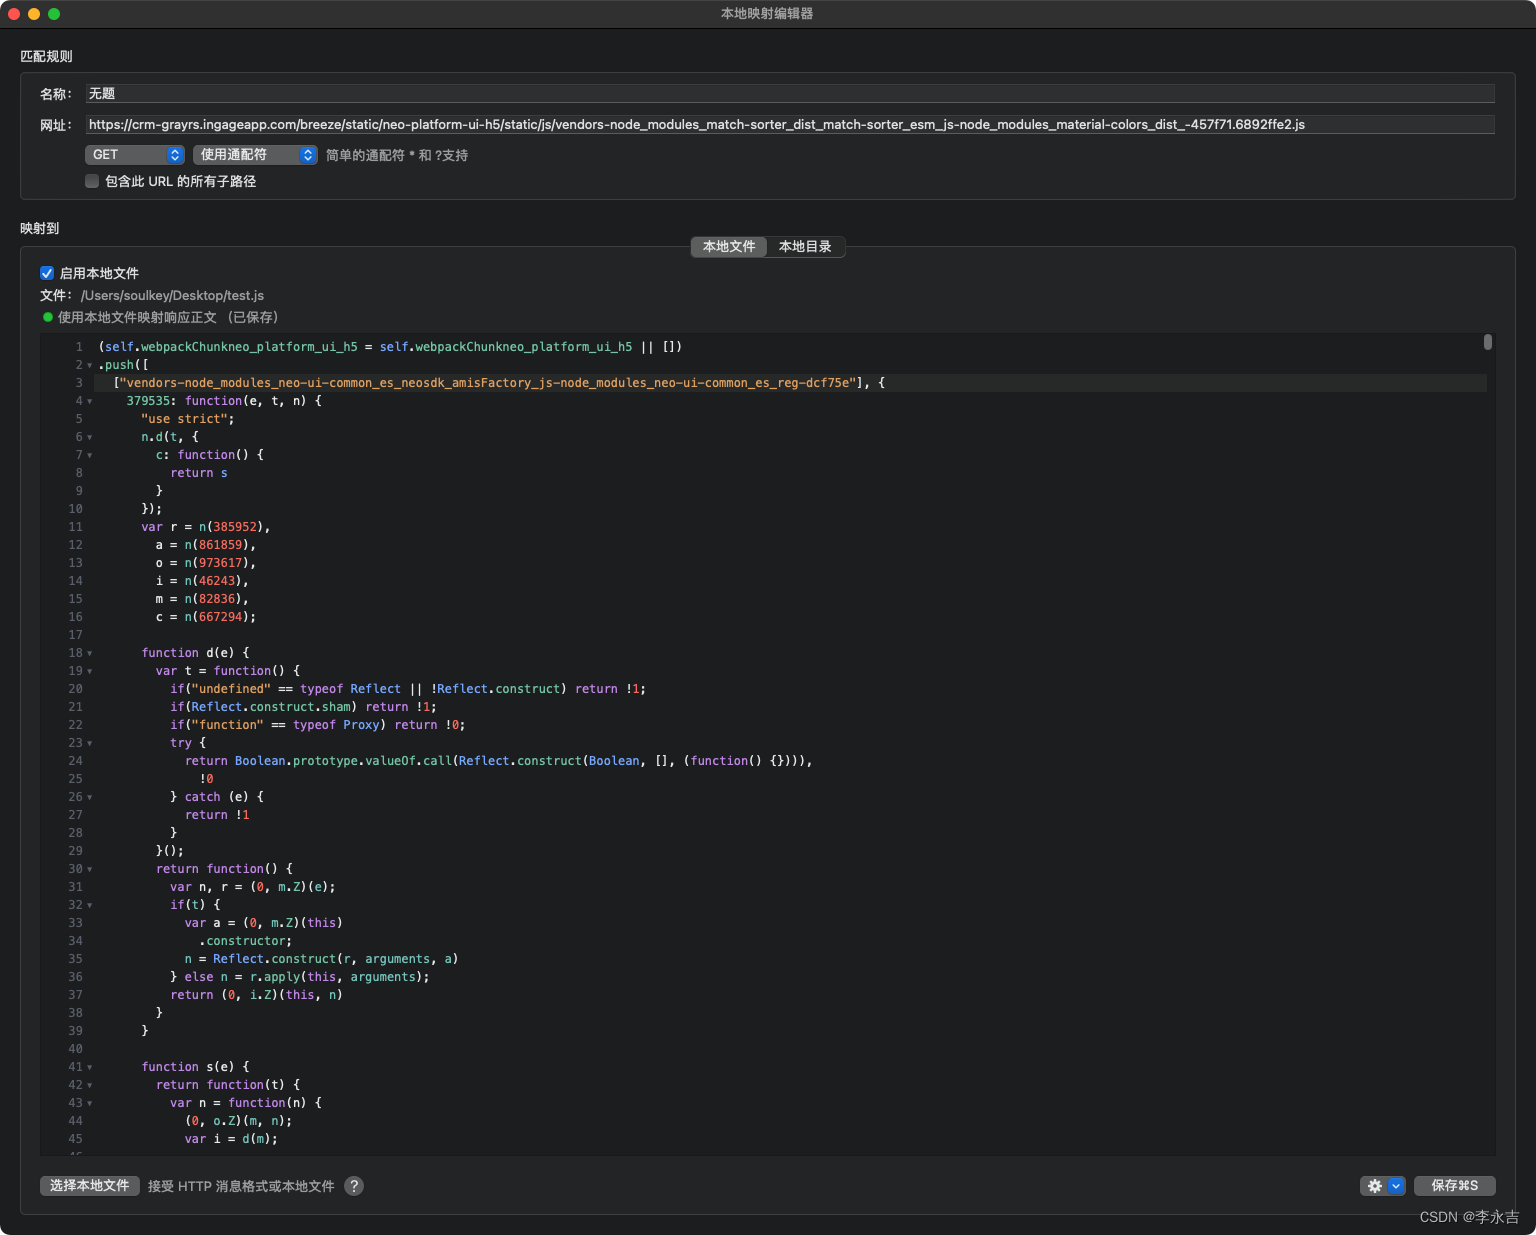Click code line c = n(667294);
Screen dimensions: 1536x1235
[x=206, y=617]
